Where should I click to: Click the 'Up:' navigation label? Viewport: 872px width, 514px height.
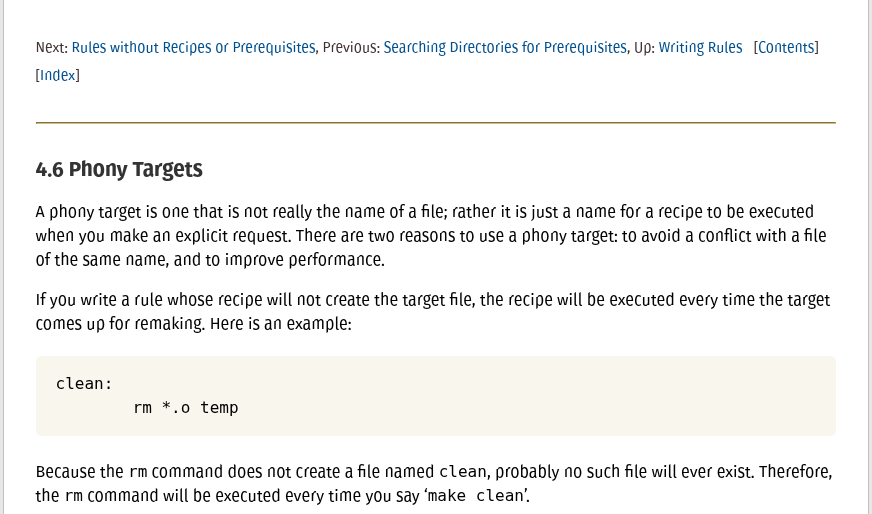[645, 48]
